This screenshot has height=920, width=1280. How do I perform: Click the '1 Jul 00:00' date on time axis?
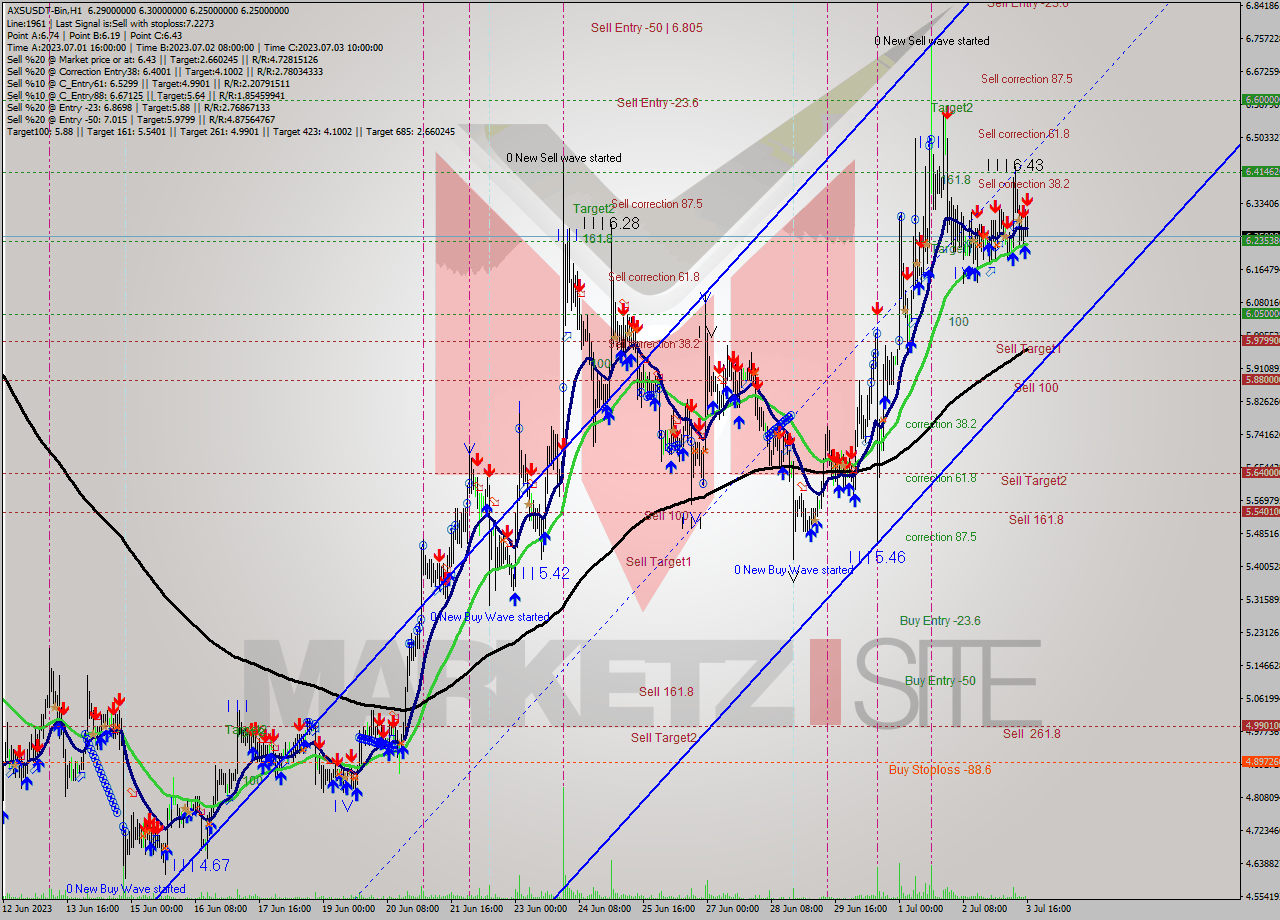(x=921, y=909)
